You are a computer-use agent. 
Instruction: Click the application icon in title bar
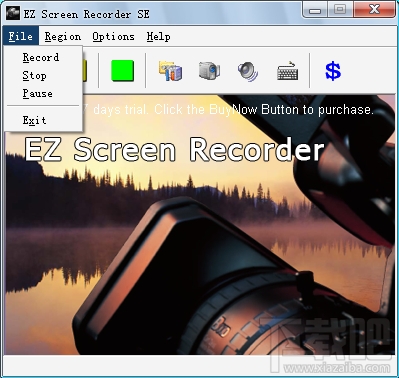(13, 14)
